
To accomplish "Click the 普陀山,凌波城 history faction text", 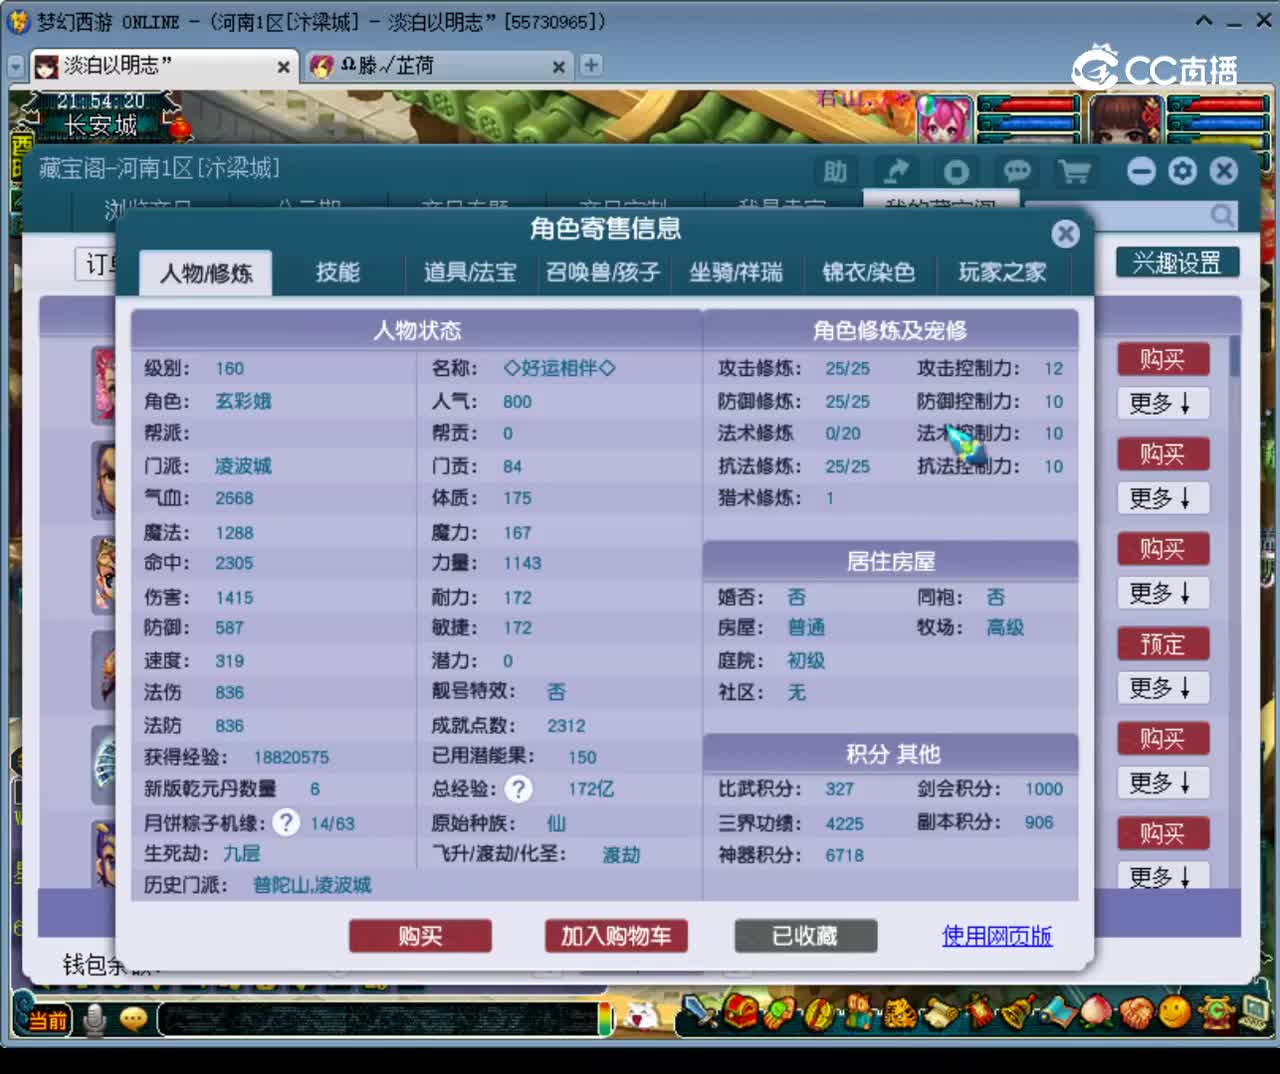I will (x=312, y=885).
